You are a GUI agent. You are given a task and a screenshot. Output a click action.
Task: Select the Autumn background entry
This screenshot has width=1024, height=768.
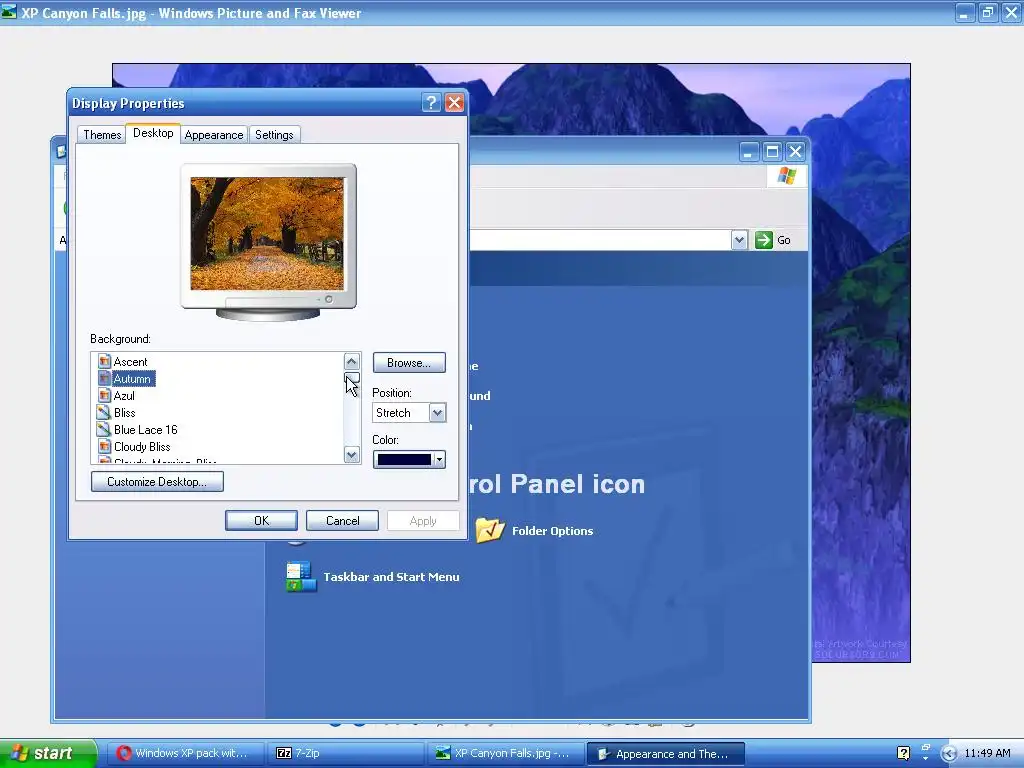(x=133, y=379)
